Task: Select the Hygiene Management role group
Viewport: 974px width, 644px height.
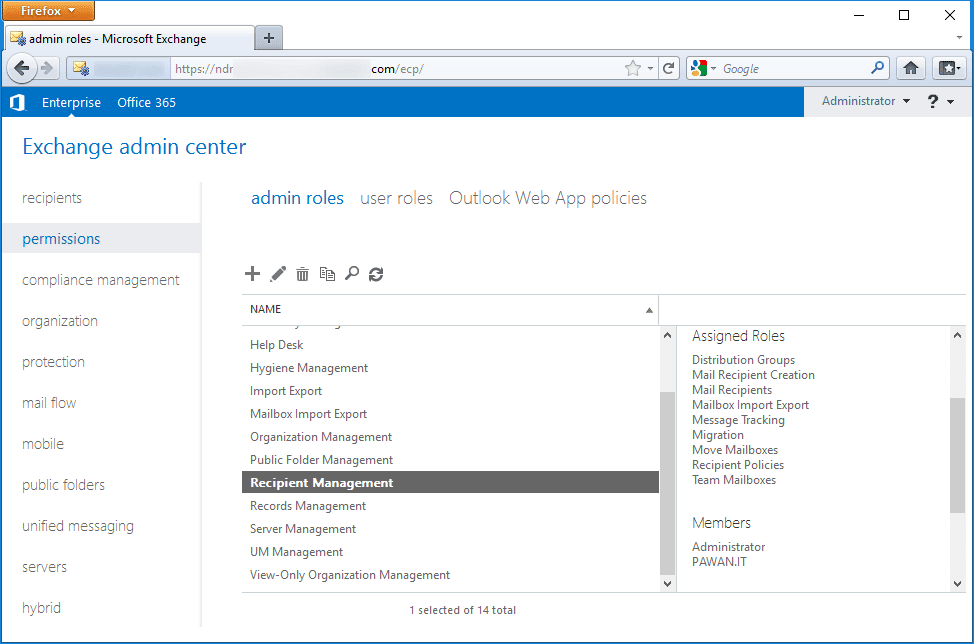Action: point(450,368)
